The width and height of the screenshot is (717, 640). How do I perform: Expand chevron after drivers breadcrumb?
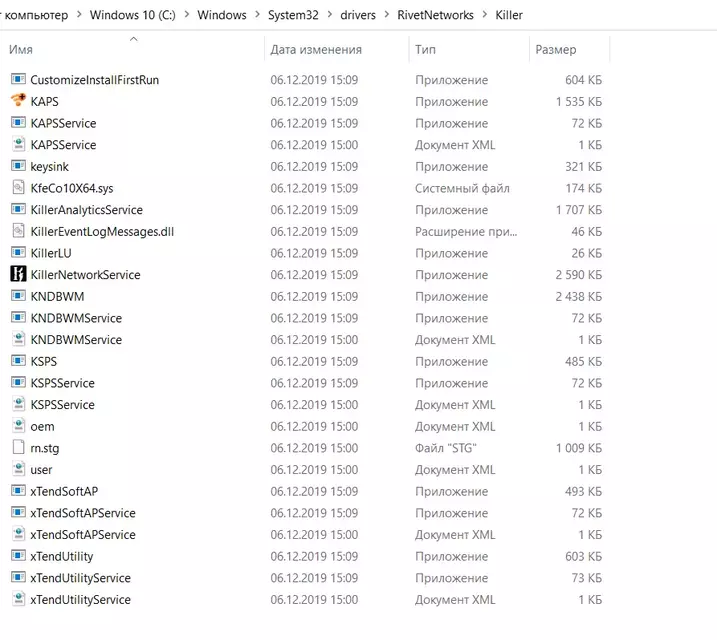(x=387, y=15)
